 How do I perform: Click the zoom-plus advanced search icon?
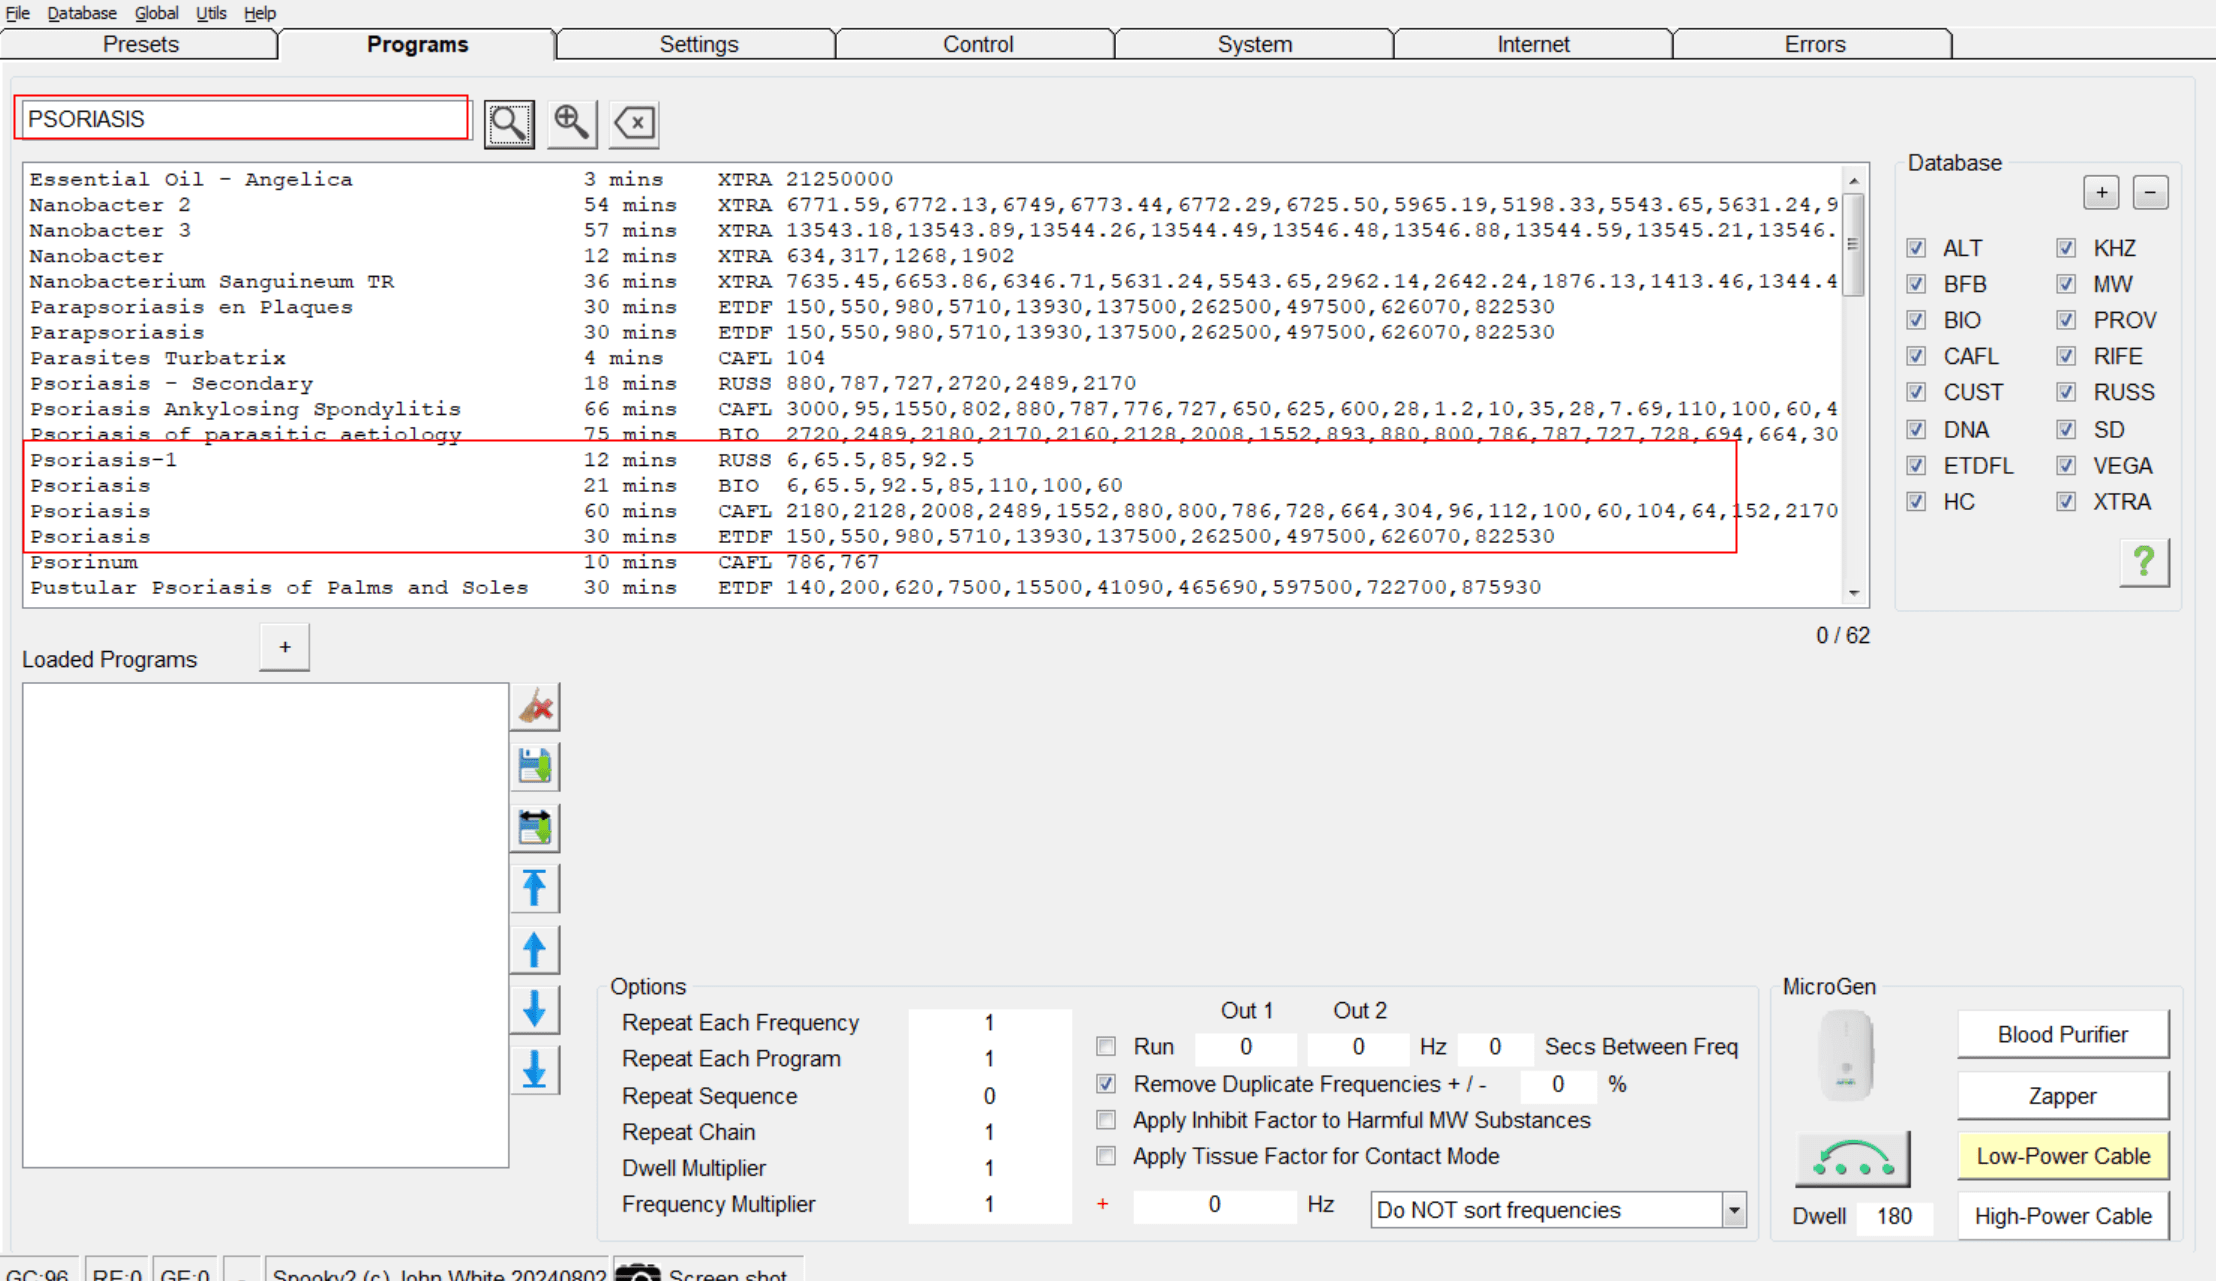point(572,124)
